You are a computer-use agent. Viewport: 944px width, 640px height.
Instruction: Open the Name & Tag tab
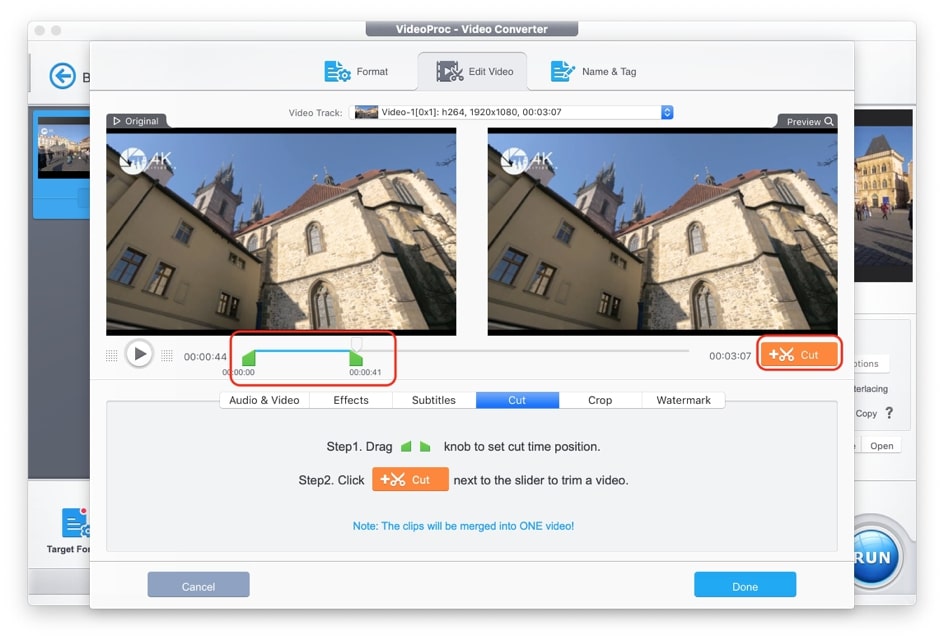click(x=593, y=72)
